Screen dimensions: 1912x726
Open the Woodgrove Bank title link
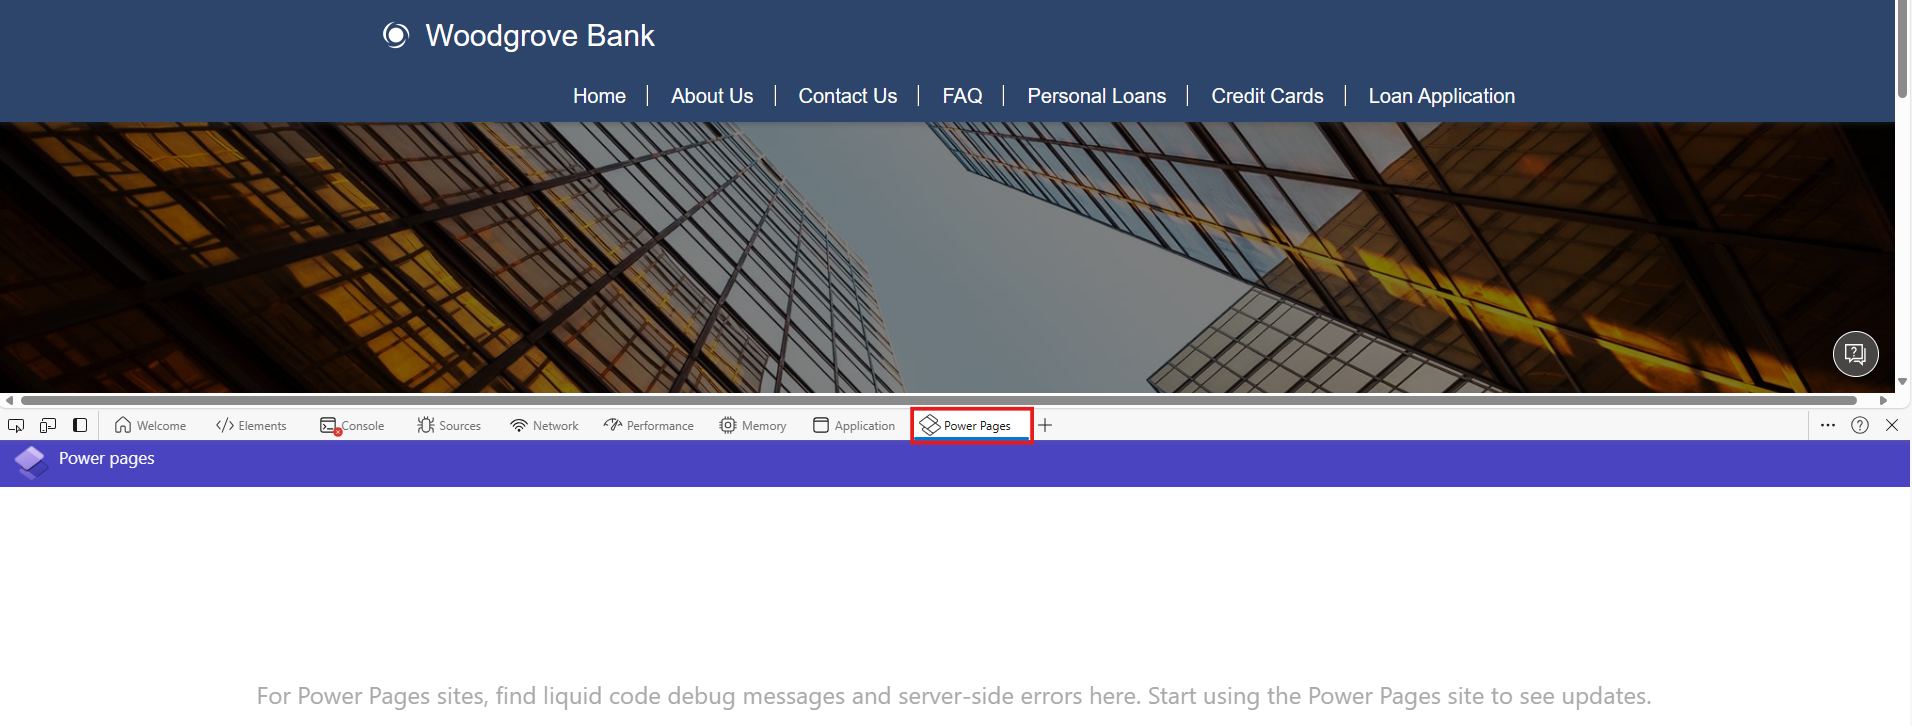click(540, 36)
